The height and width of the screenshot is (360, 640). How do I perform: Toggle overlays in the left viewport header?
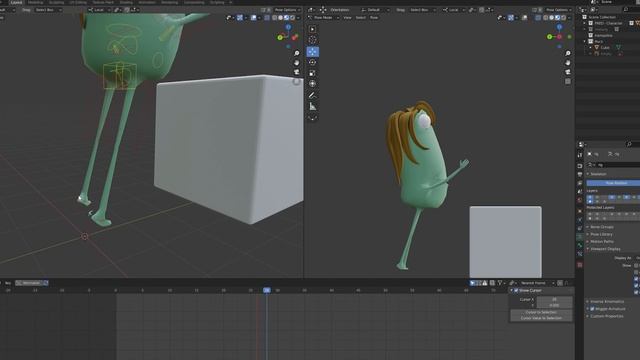click(254, 18)
